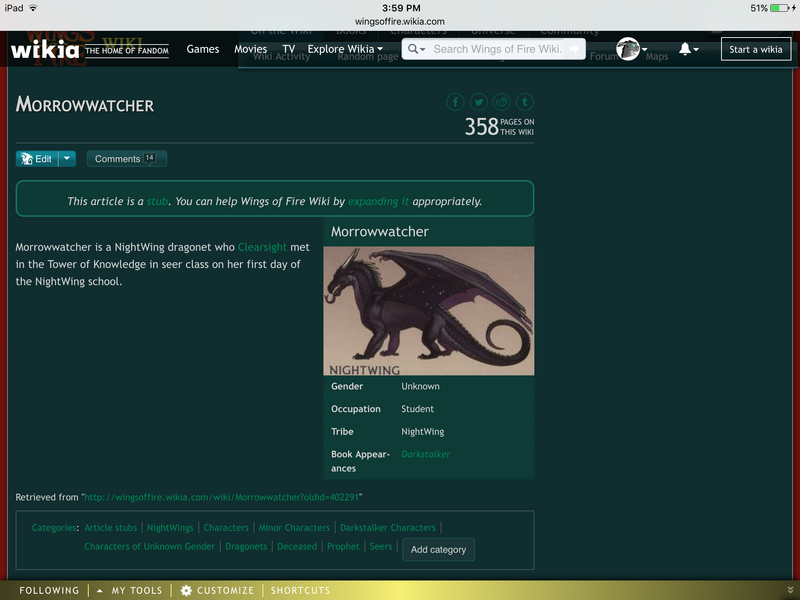Click the user avatar icon
Viewport: 800px width, 600px height.
(x=628, y=49)
